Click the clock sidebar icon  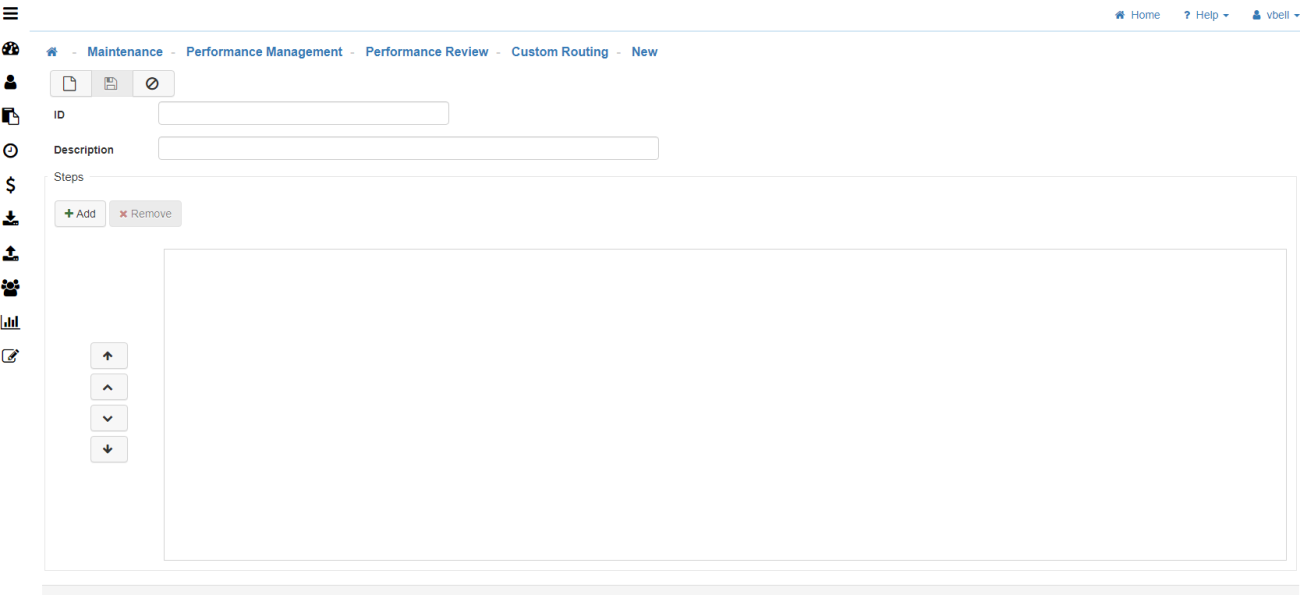[x=11, y=151]
